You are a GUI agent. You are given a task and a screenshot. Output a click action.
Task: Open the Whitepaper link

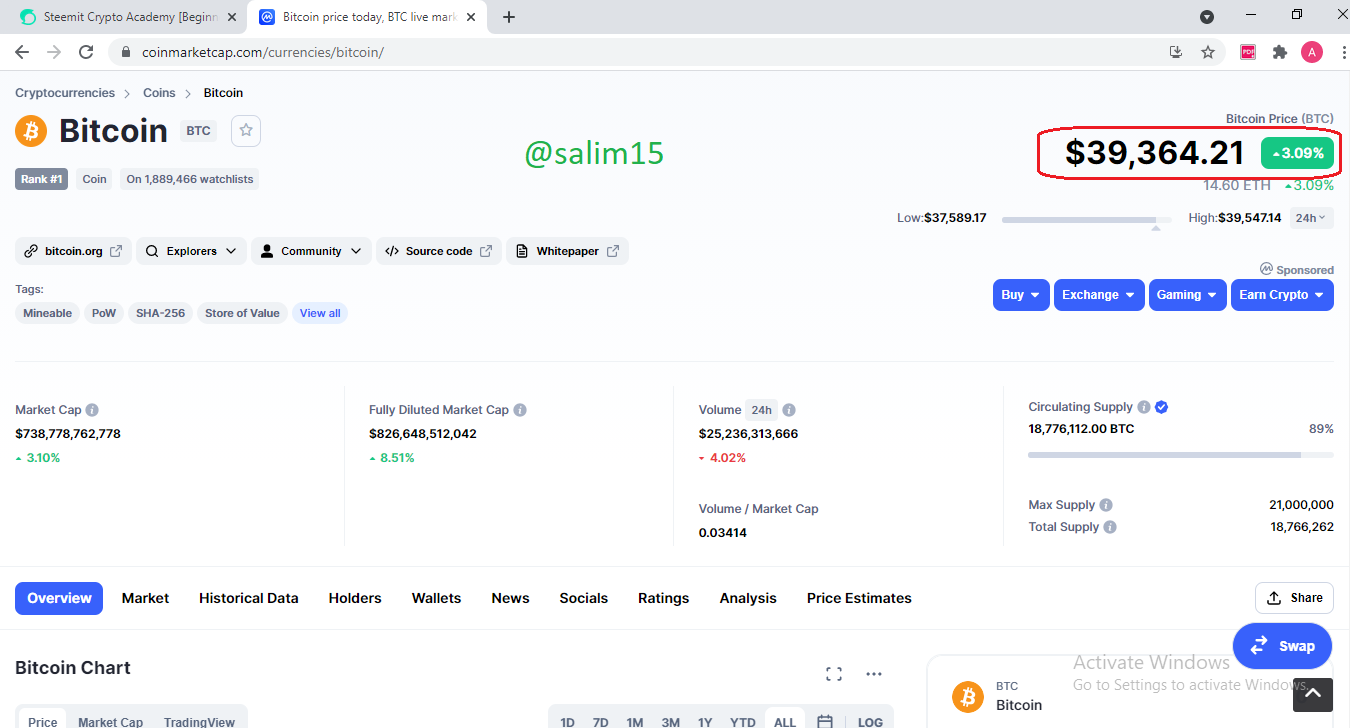[x=567, y=251]
